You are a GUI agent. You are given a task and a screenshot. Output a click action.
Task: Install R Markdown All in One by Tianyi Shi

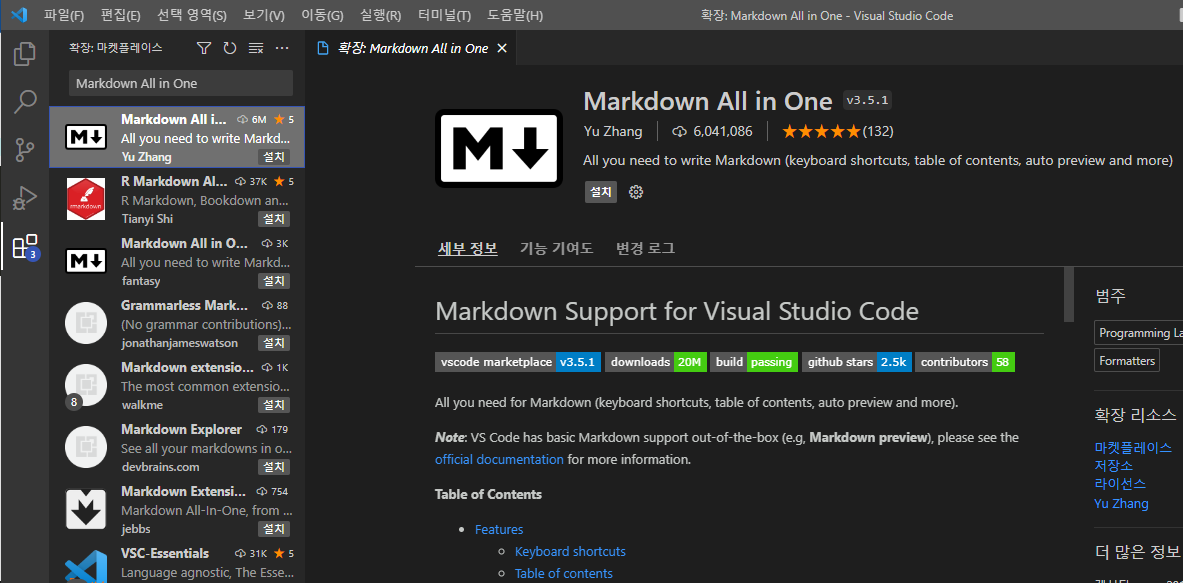tap(273, 219)
